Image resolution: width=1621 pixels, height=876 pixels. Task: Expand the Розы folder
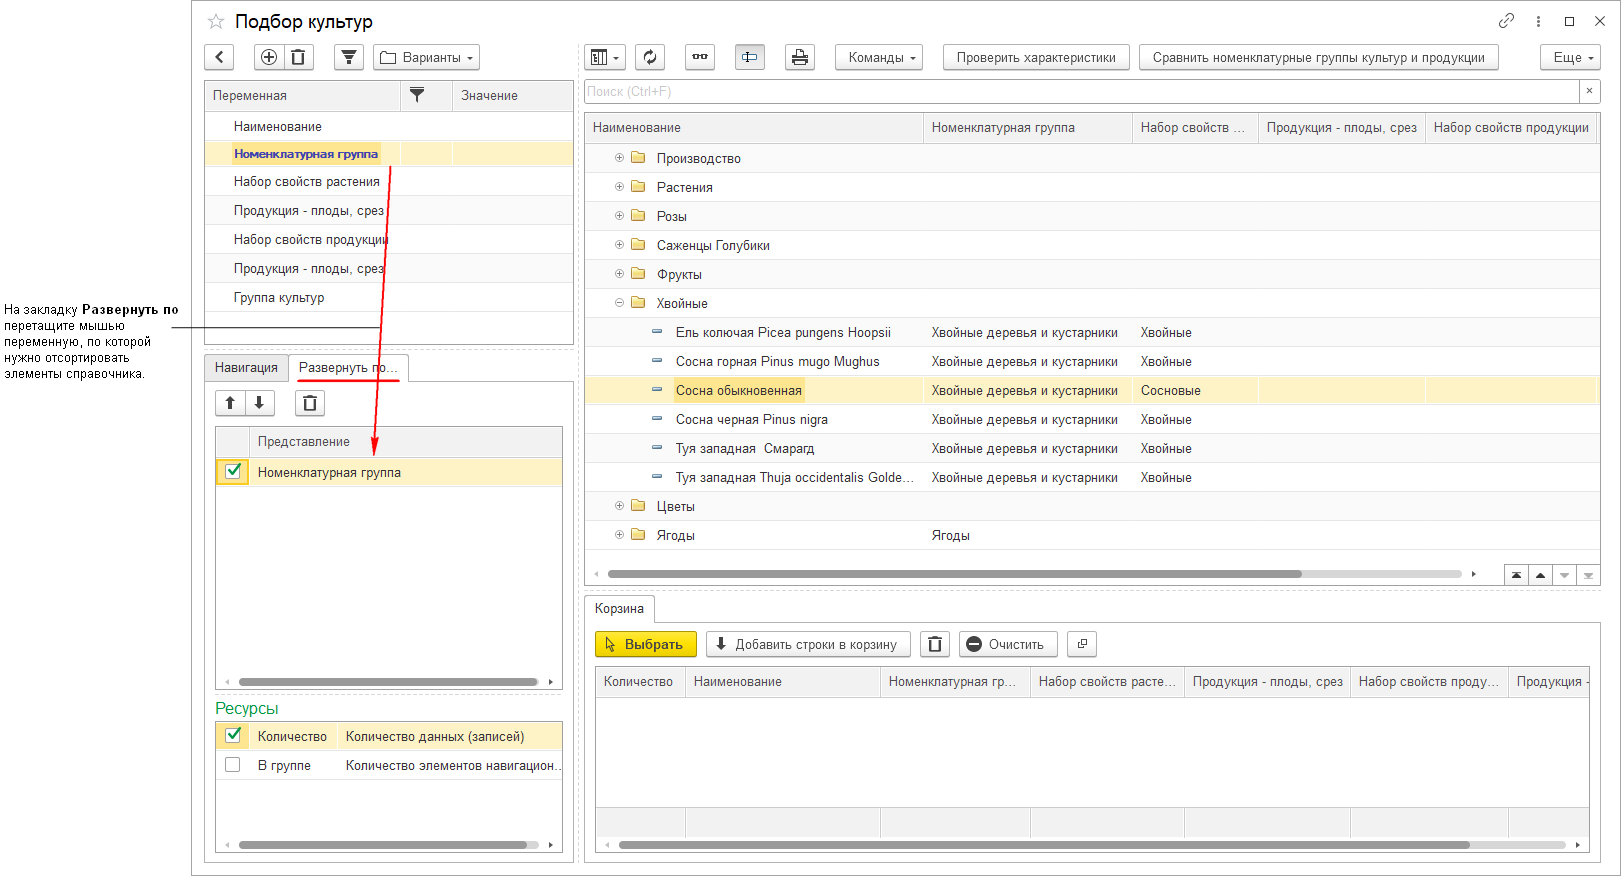click(619, 216)
